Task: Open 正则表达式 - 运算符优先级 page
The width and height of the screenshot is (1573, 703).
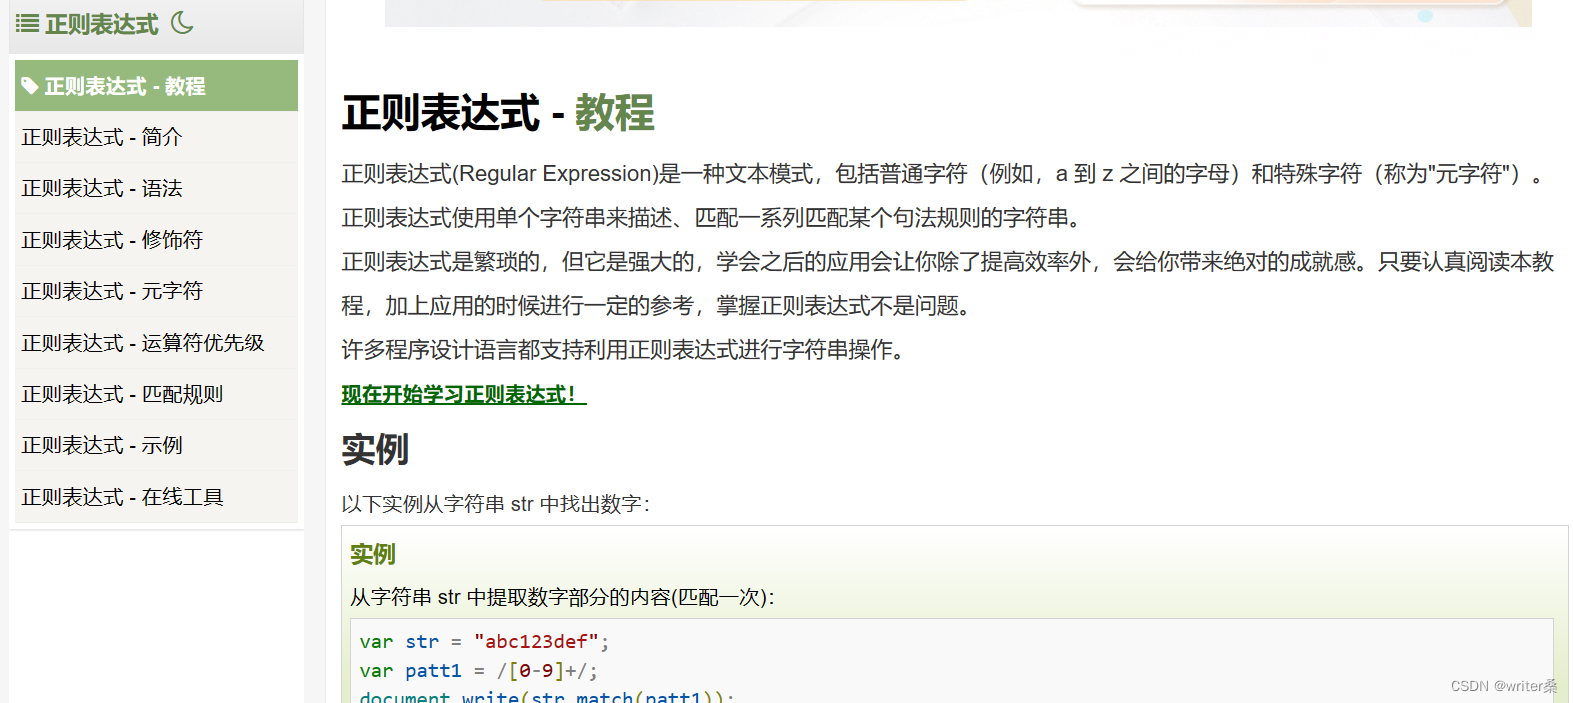Action: pos(156,343)
